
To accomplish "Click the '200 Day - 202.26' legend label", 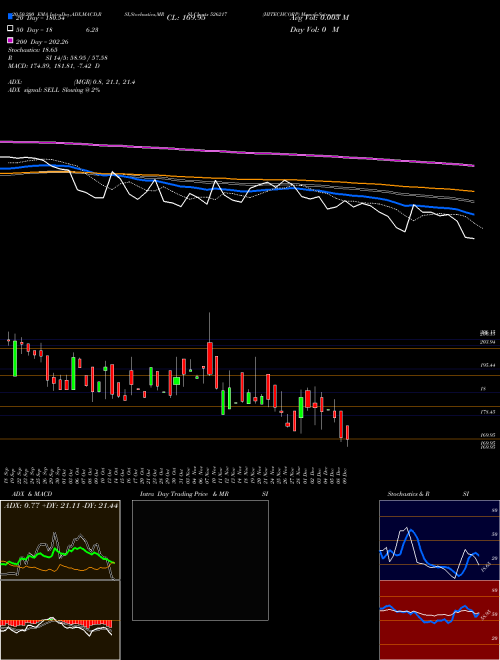I will [x=42, y=42].
